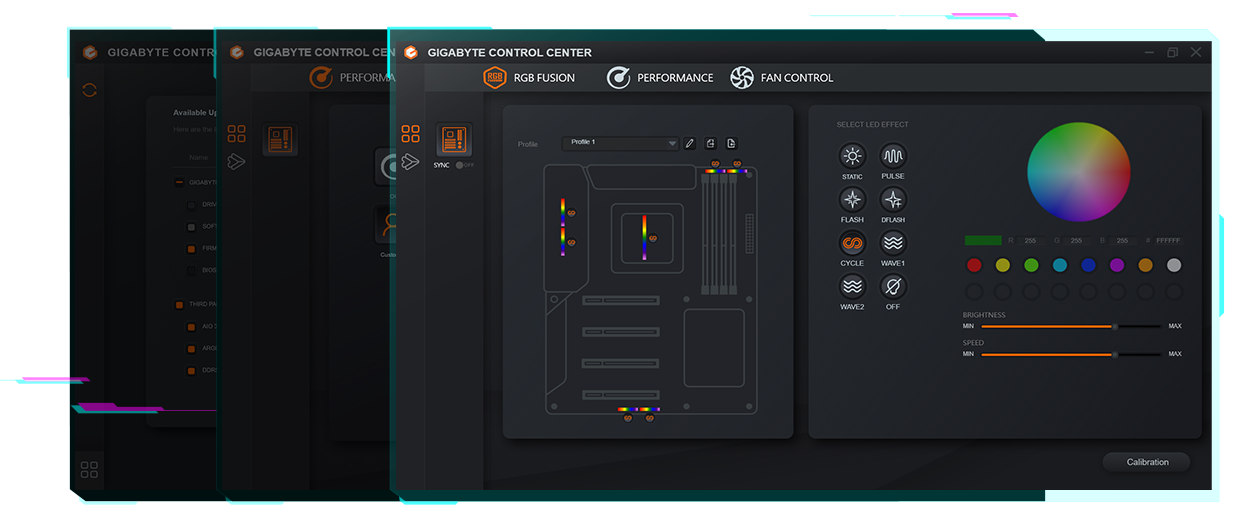Select lower left I/O LED zone link icon
Image resolution: width=1240 pixels, height=520 pixels.
[570, 243]
